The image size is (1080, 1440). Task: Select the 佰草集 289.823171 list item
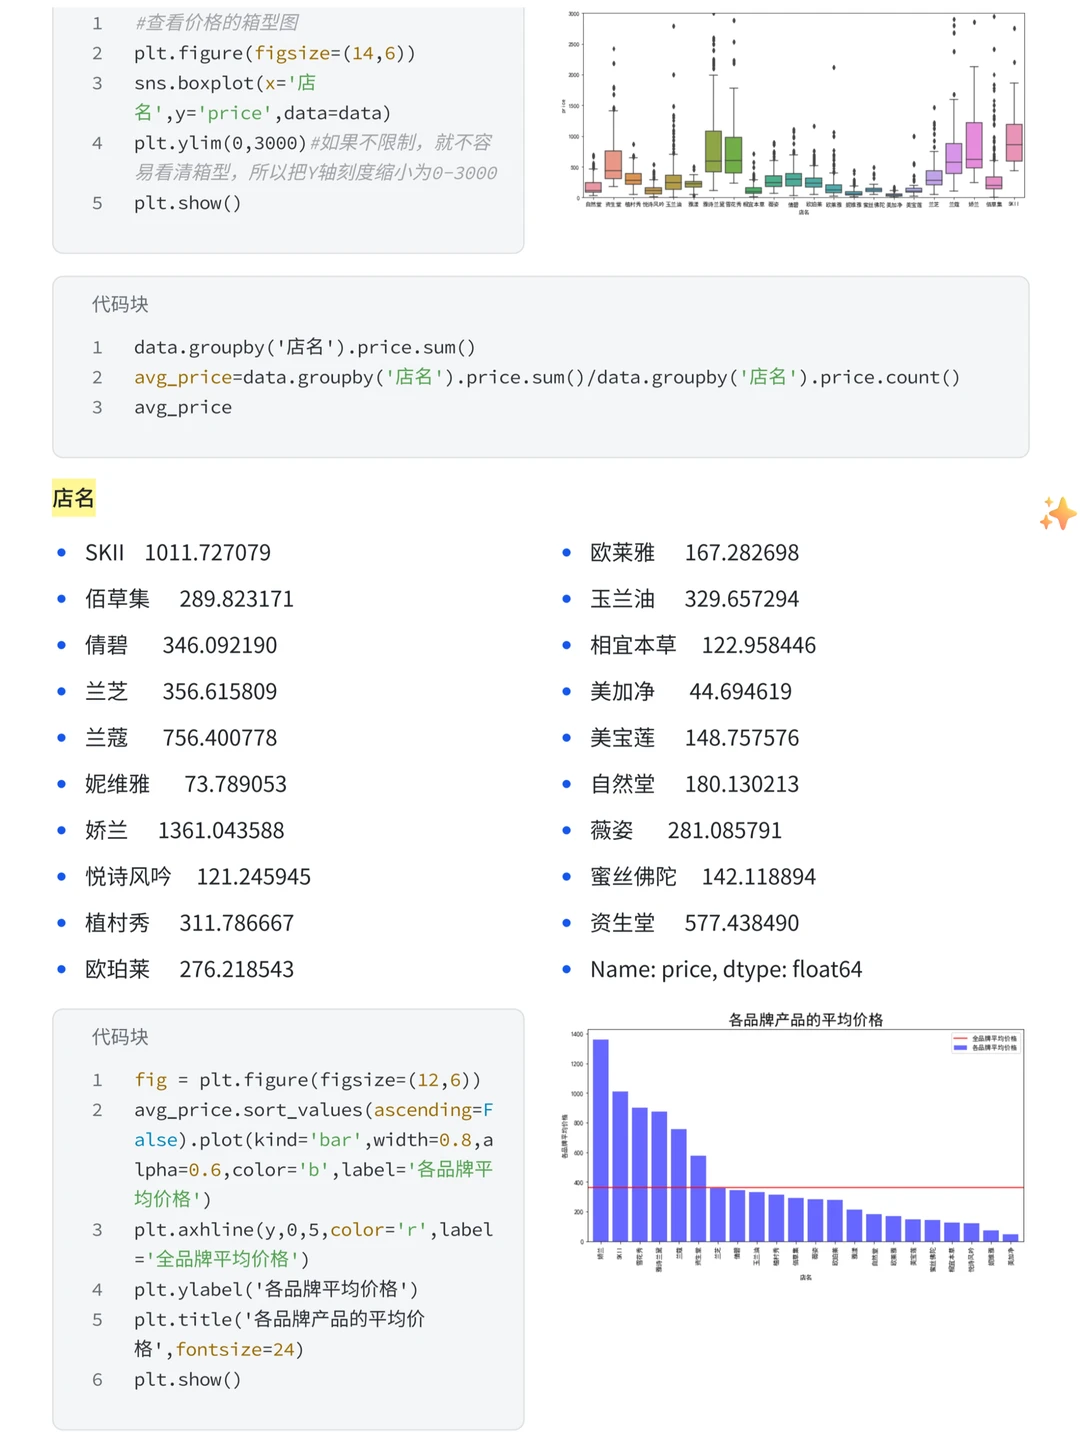[x=190, y=599]
